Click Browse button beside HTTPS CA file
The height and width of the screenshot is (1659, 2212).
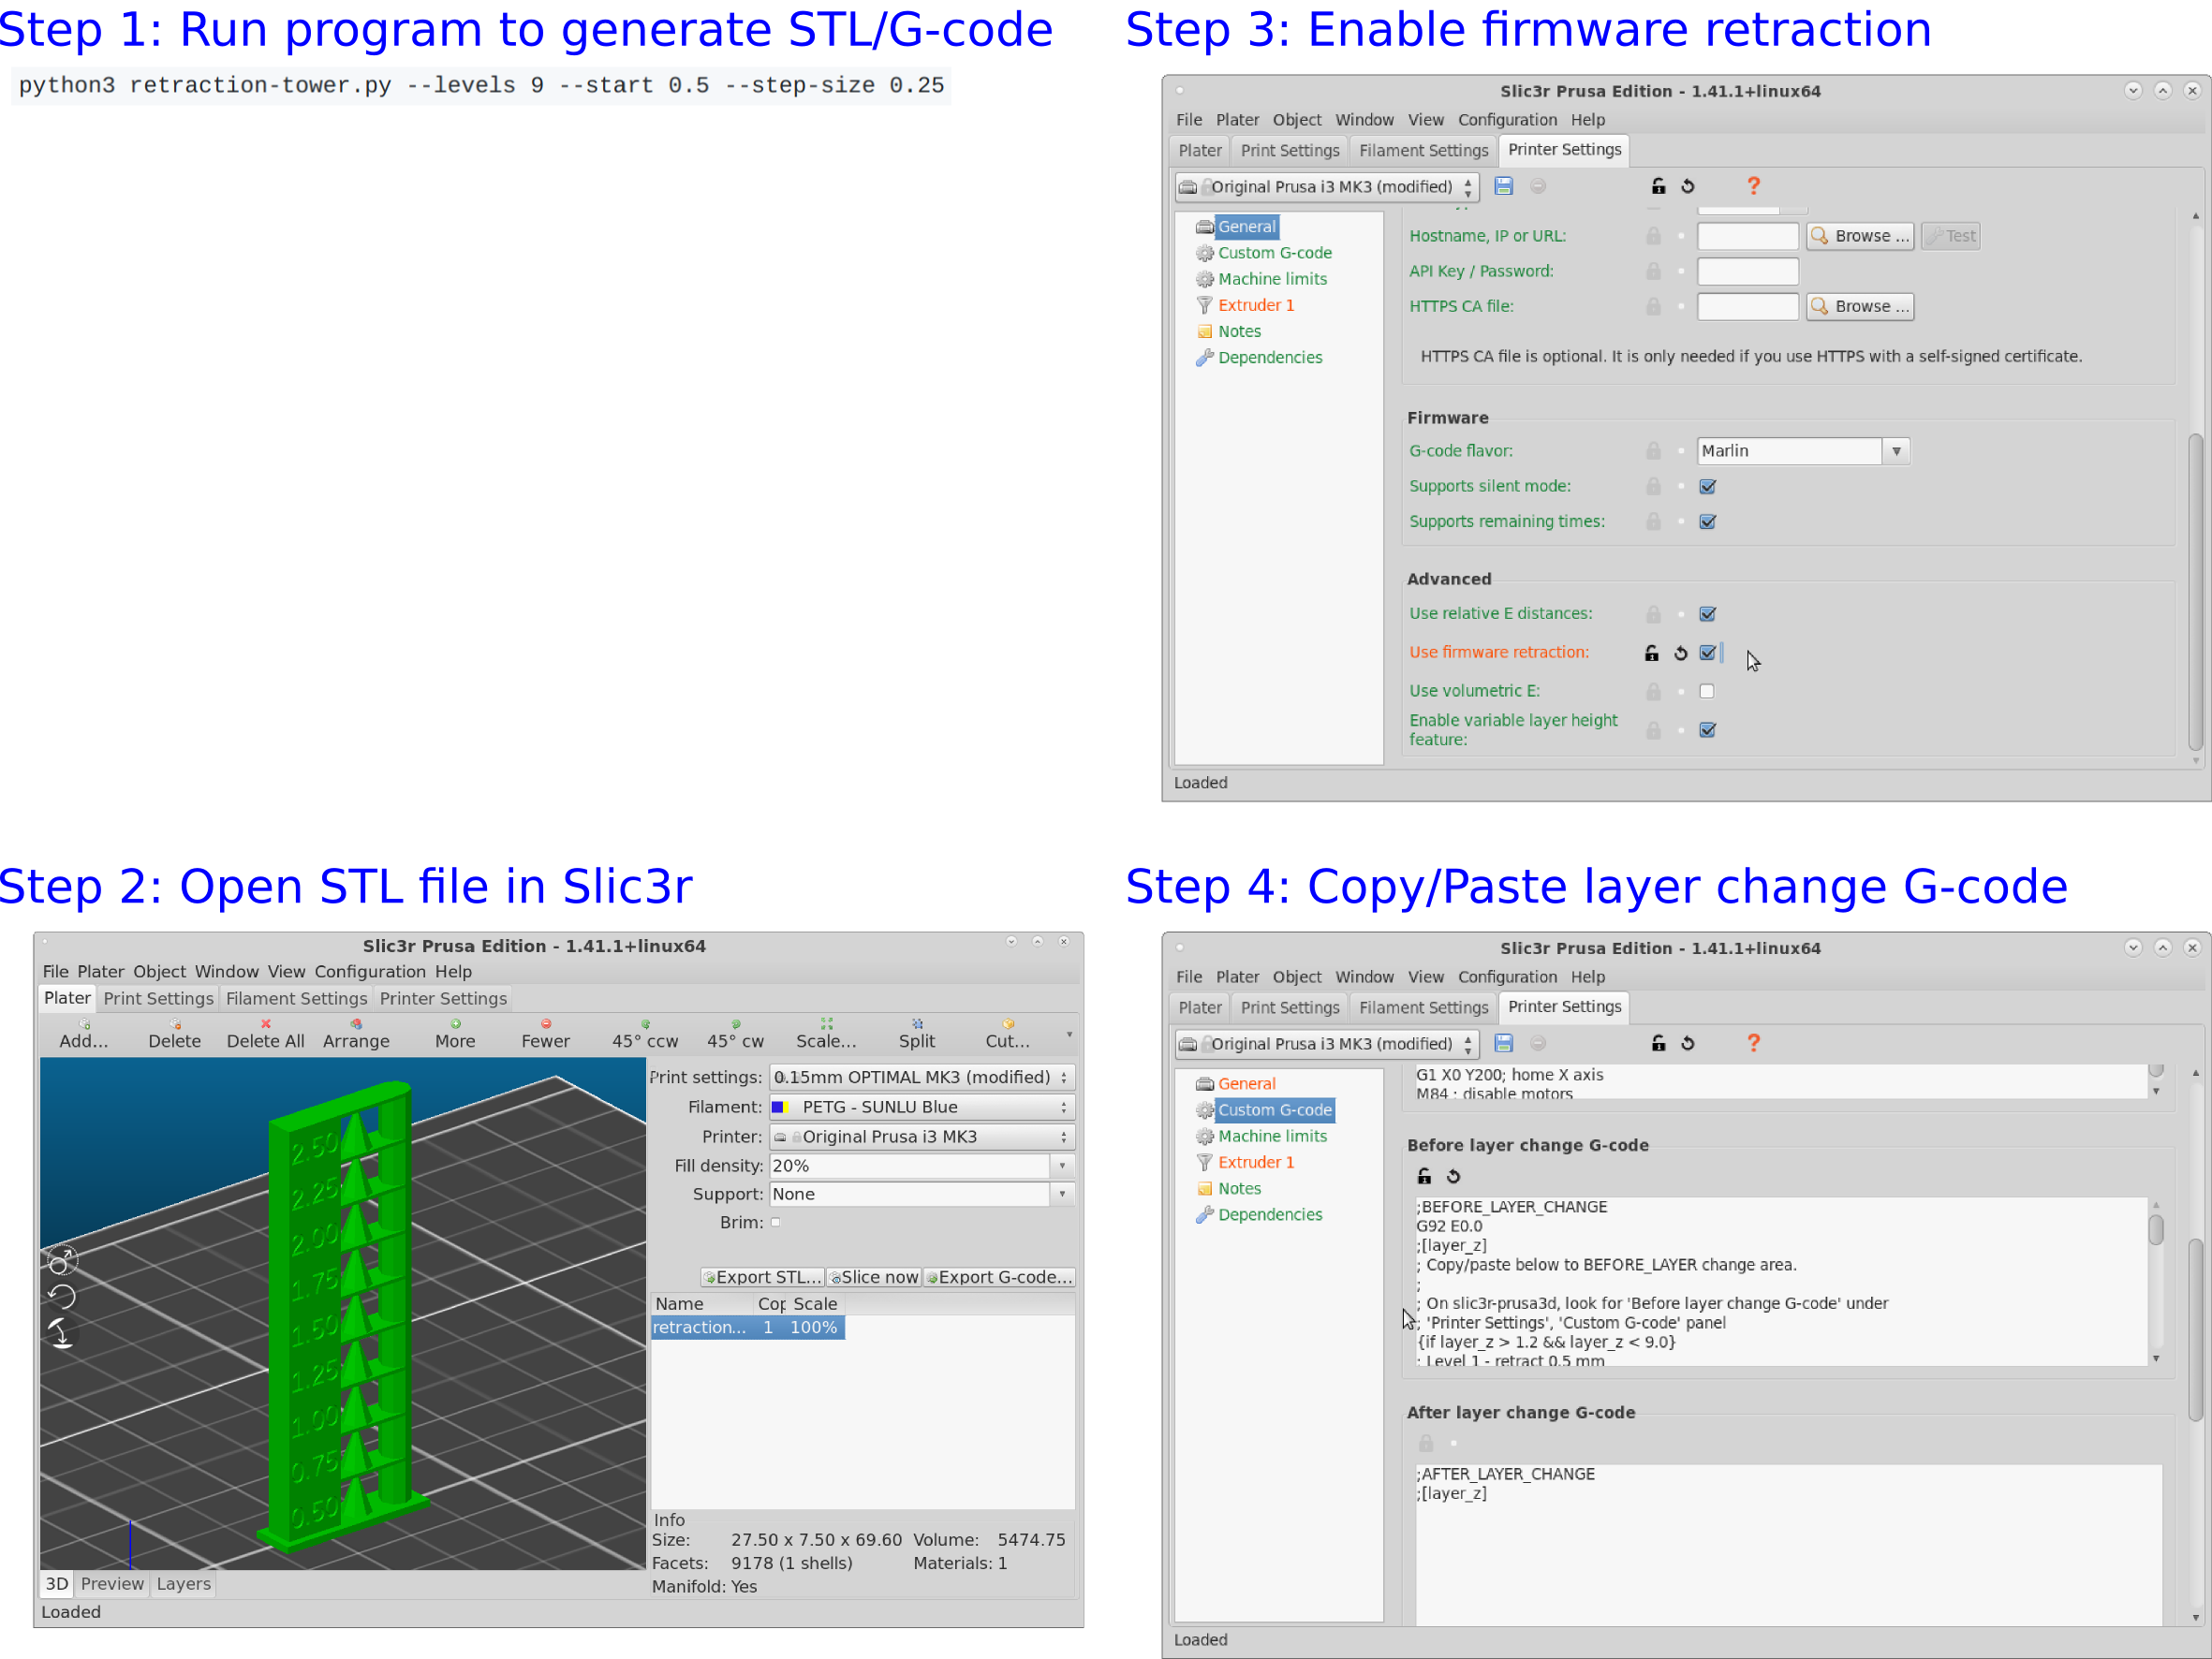pyautogui.click(x=1860, y=306)
